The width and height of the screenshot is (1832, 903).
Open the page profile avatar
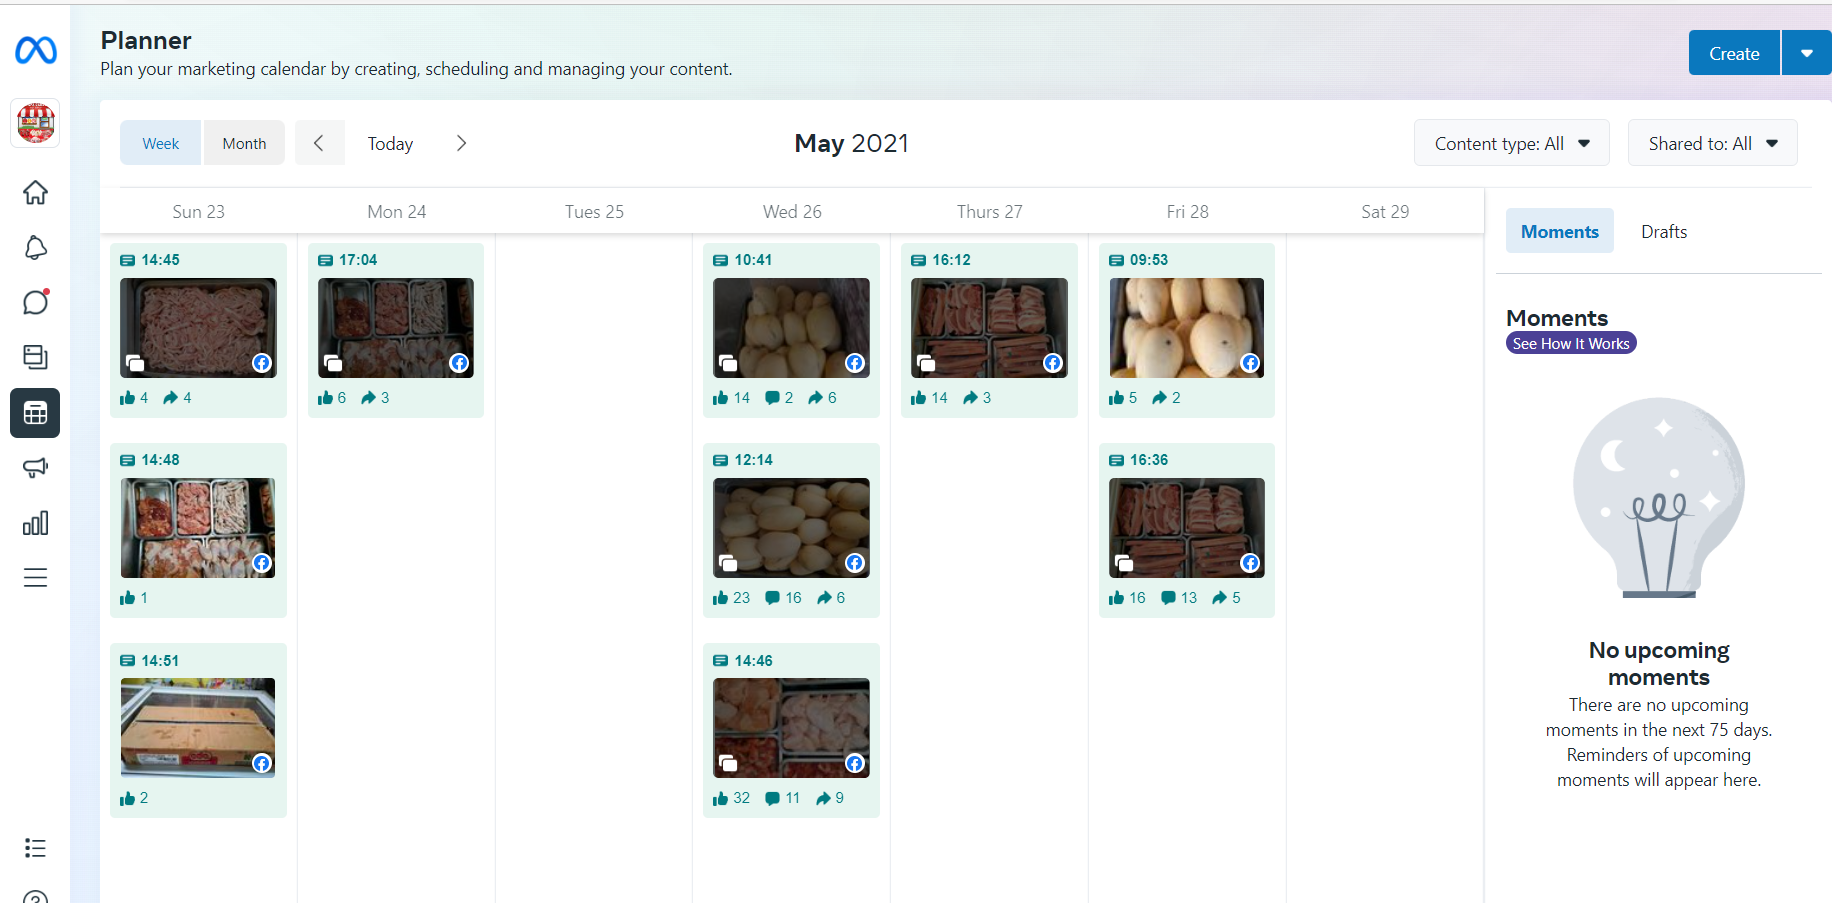click(x=35, y=123)
